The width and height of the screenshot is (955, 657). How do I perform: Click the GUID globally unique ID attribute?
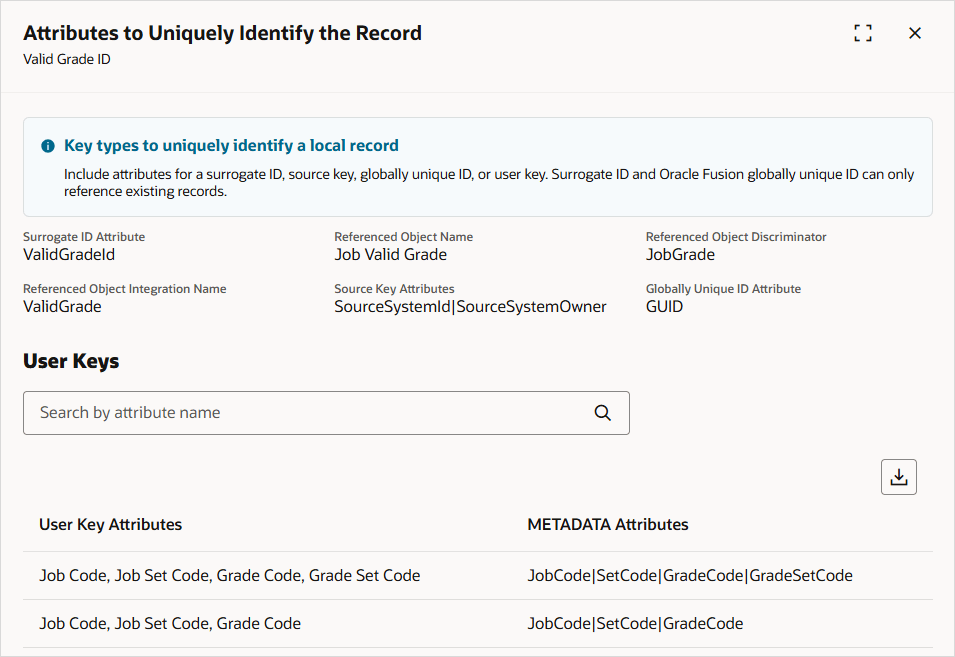(x=661, y=306)
